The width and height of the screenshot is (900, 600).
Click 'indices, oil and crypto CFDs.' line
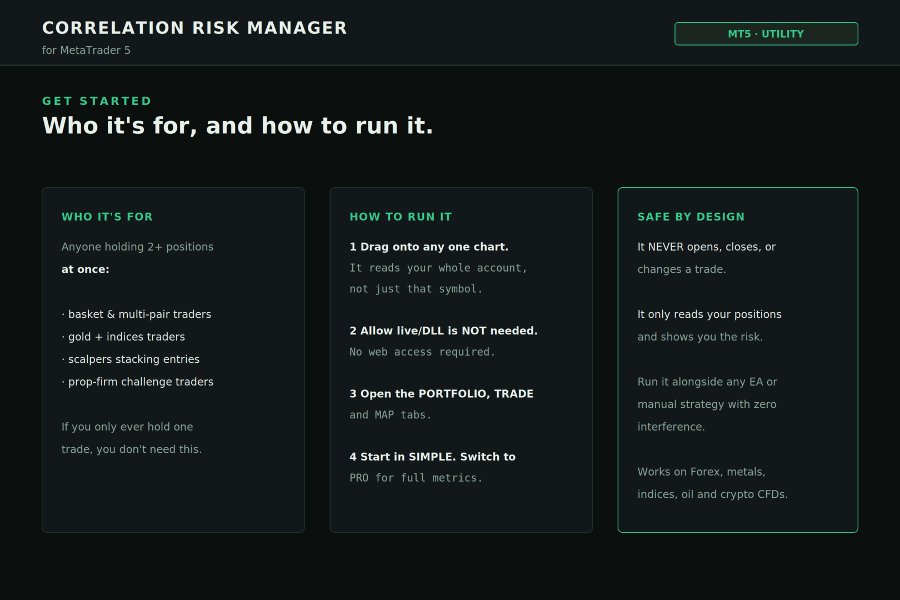[712, 494]
